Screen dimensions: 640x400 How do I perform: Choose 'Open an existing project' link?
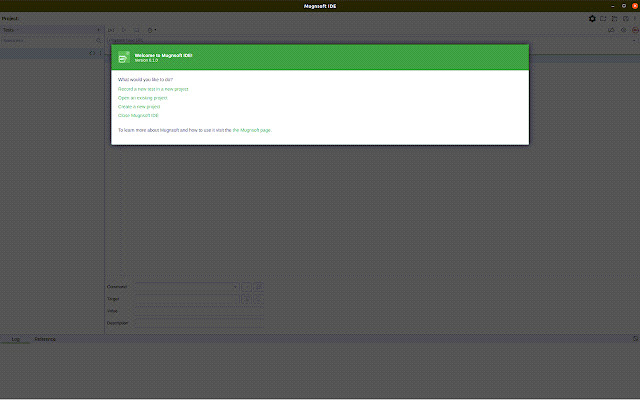[142, 98]
